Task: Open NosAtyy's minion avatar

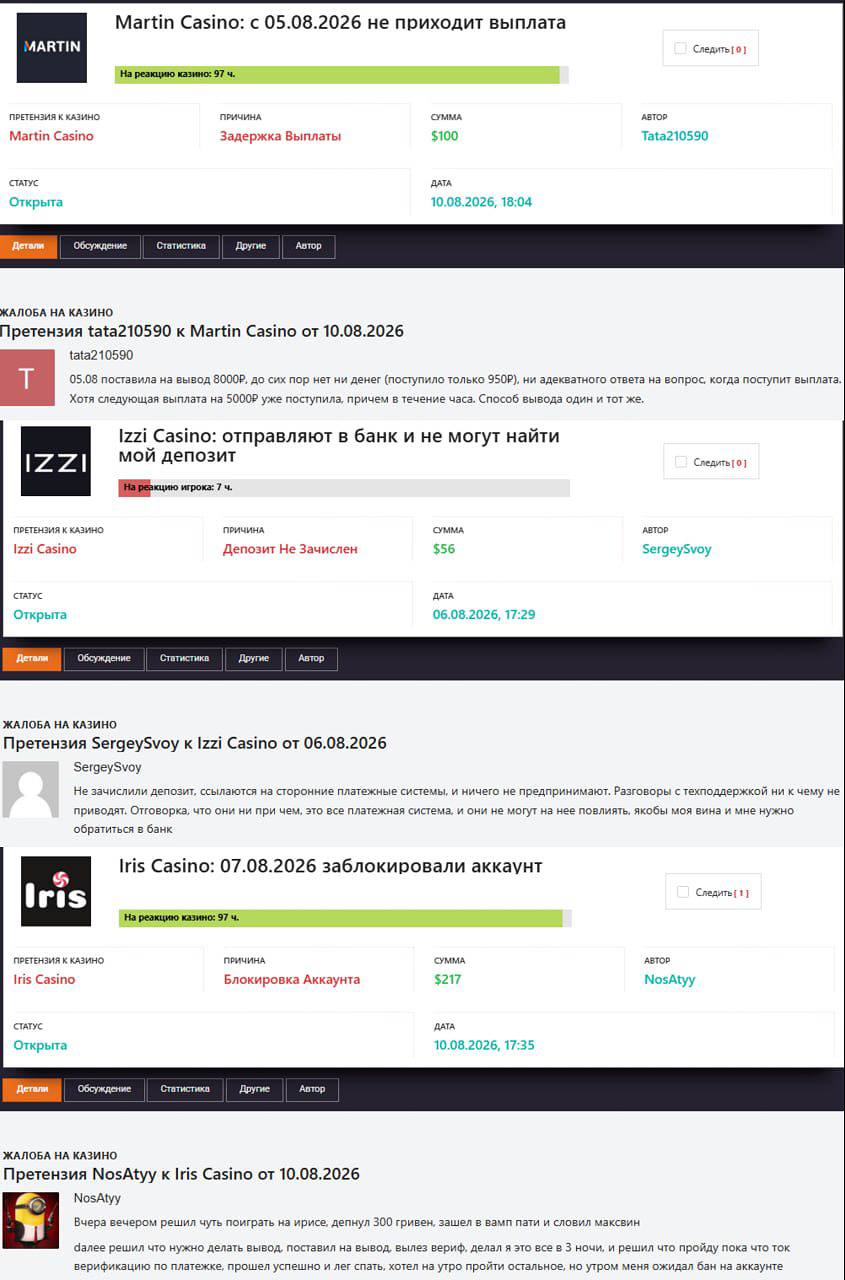Action: tap(30, 1221)
